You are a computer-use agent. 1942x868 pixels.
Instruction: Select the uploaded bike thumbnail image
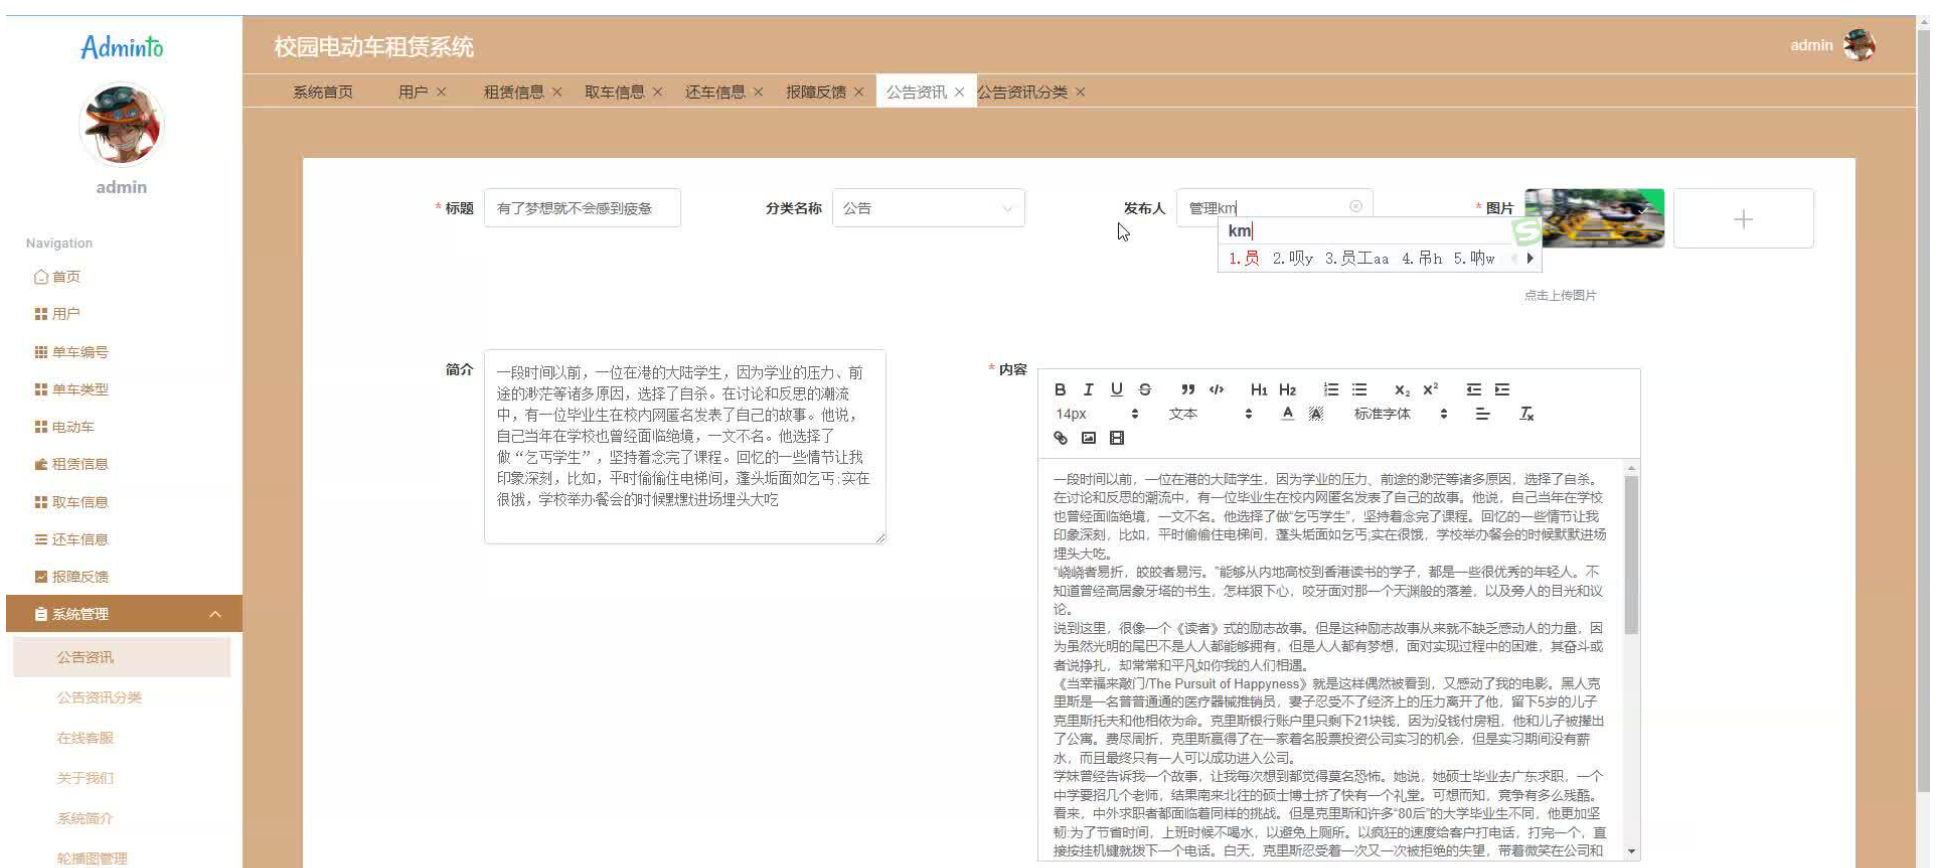[1594, 218]
